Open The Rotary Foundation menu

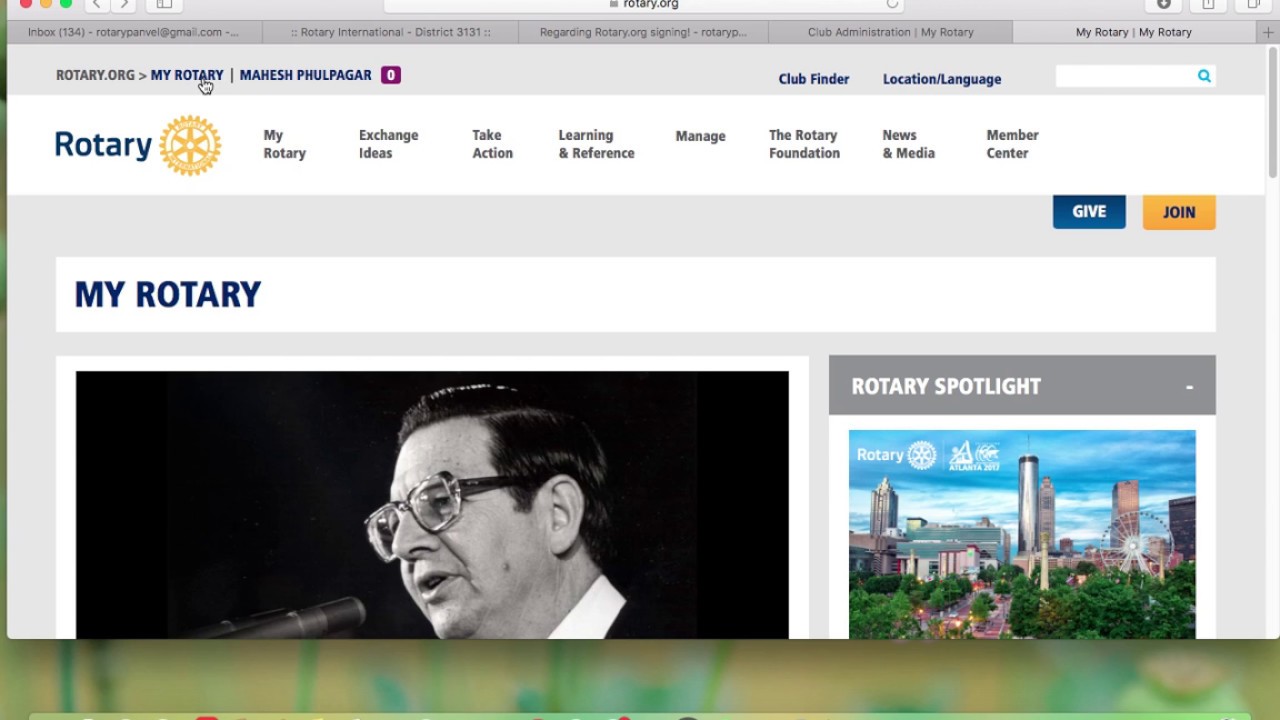click(804, 144)
